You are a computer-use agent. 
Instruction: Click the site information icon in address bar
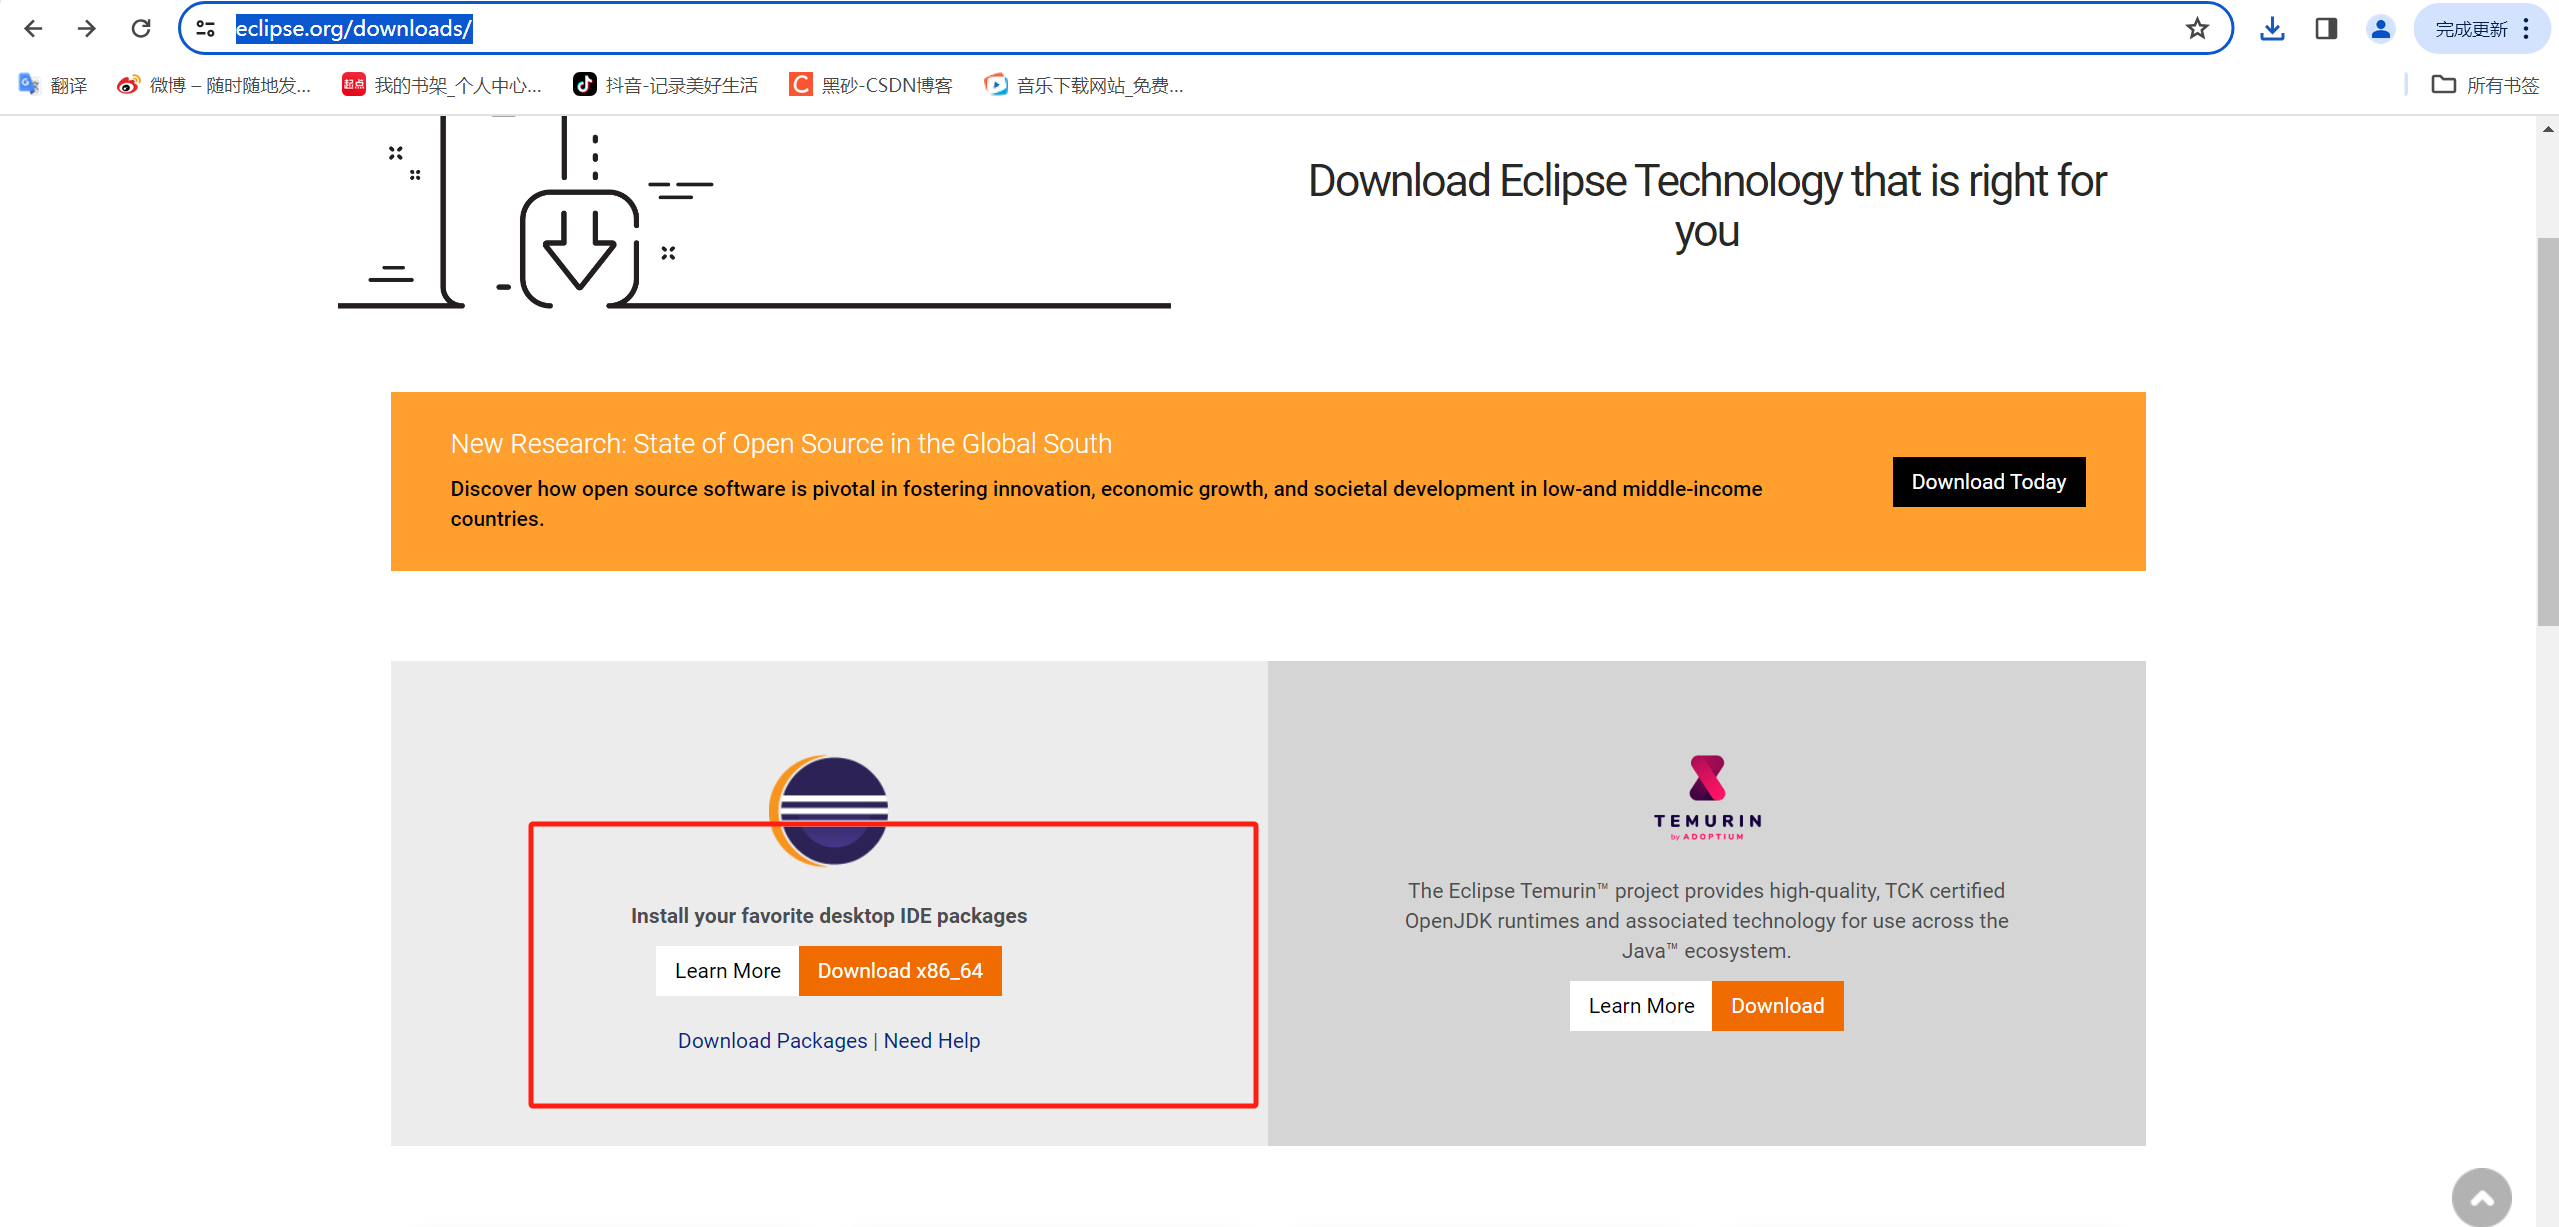[x=206, y=28]
